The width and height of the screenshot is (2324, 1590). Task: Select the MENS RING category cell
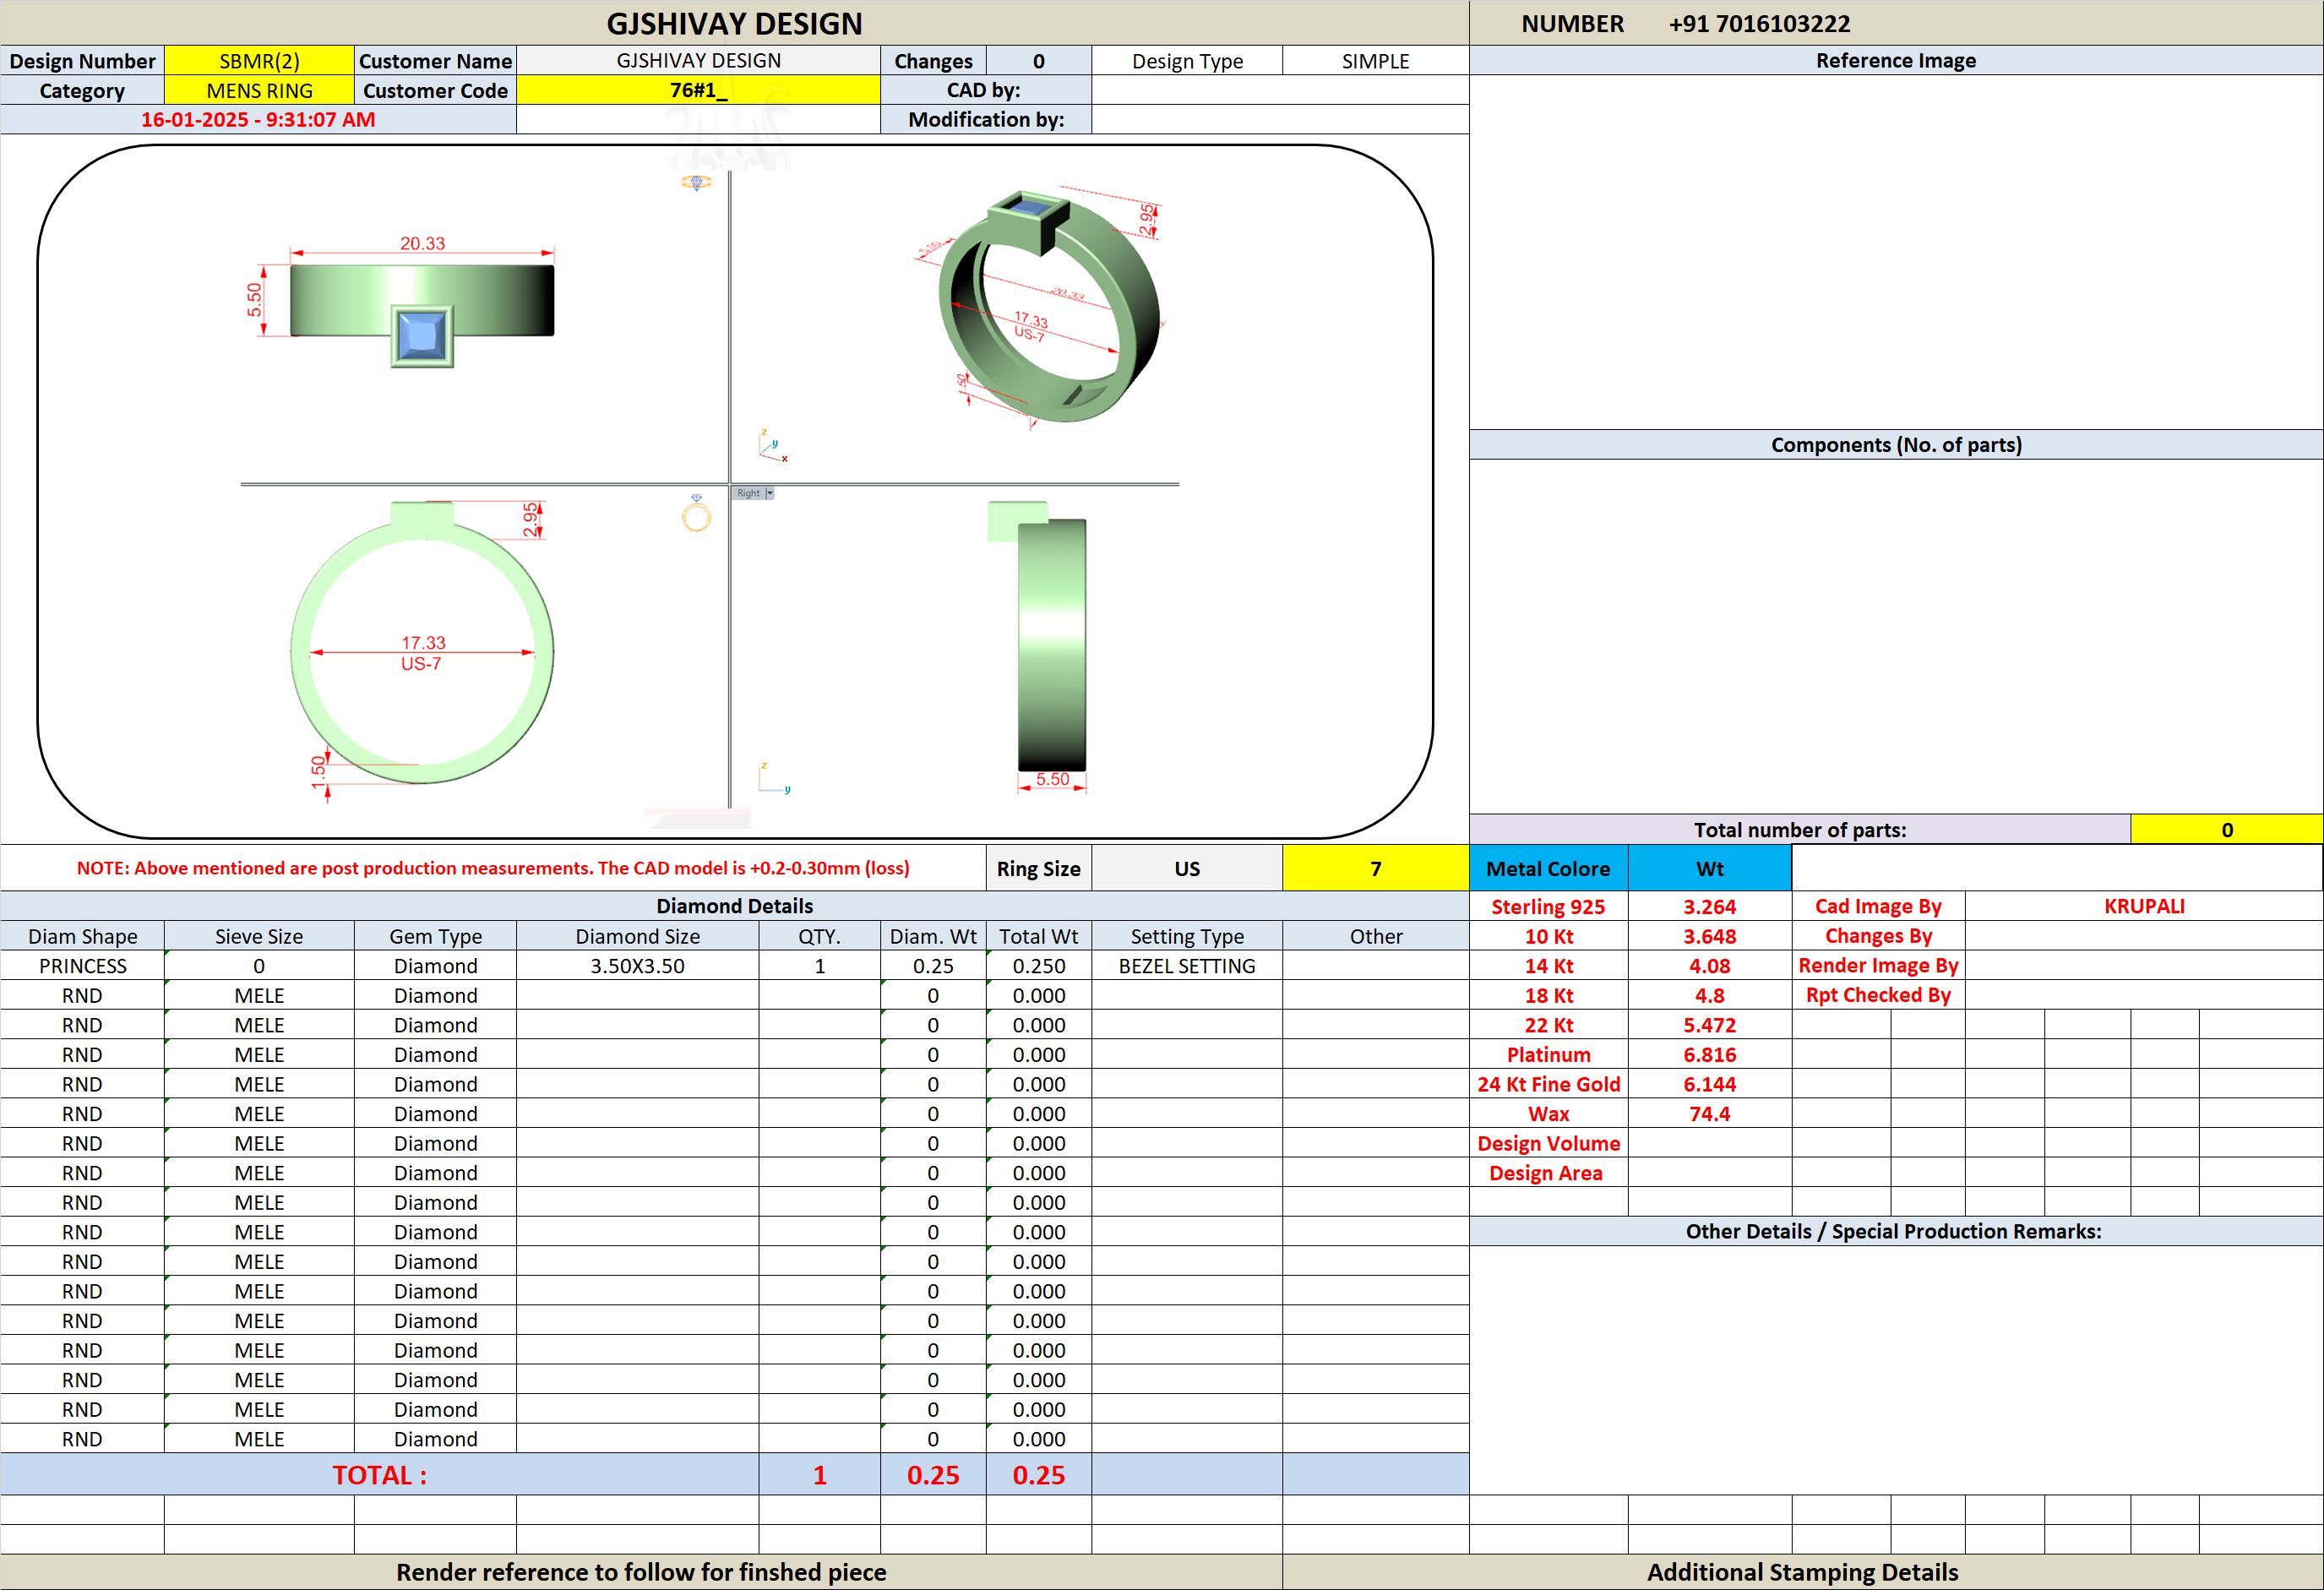[x=259, y=90]
